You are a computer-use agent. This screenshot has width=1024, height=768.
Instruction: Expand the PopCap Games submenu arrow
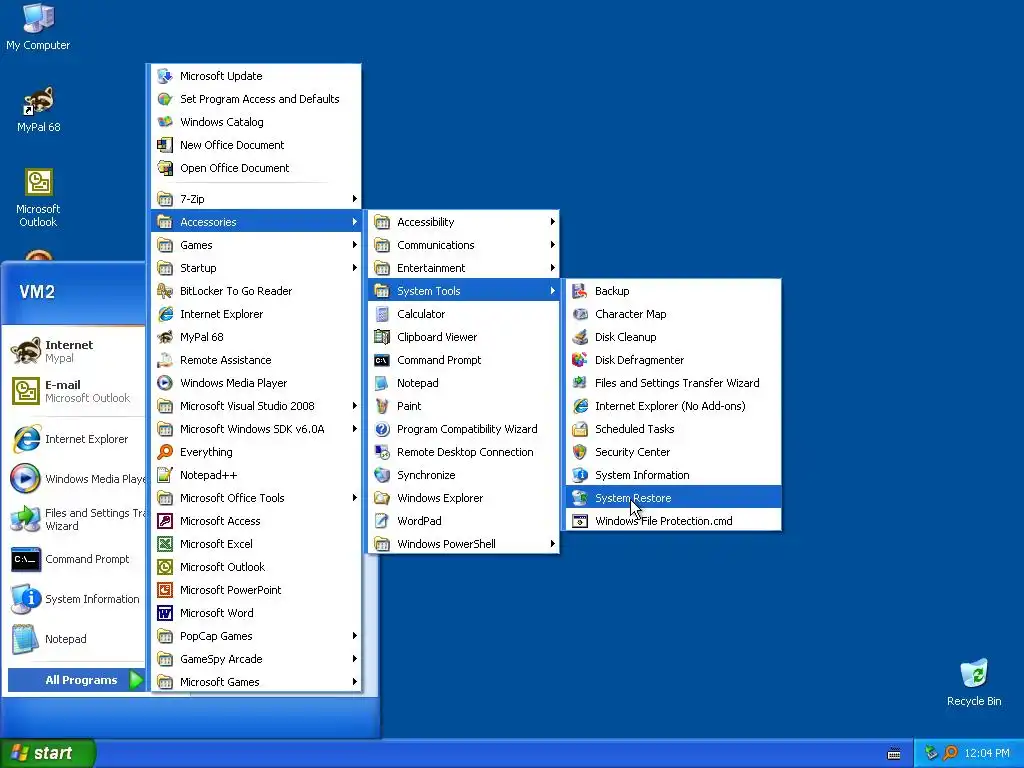[x=355, y=636]
